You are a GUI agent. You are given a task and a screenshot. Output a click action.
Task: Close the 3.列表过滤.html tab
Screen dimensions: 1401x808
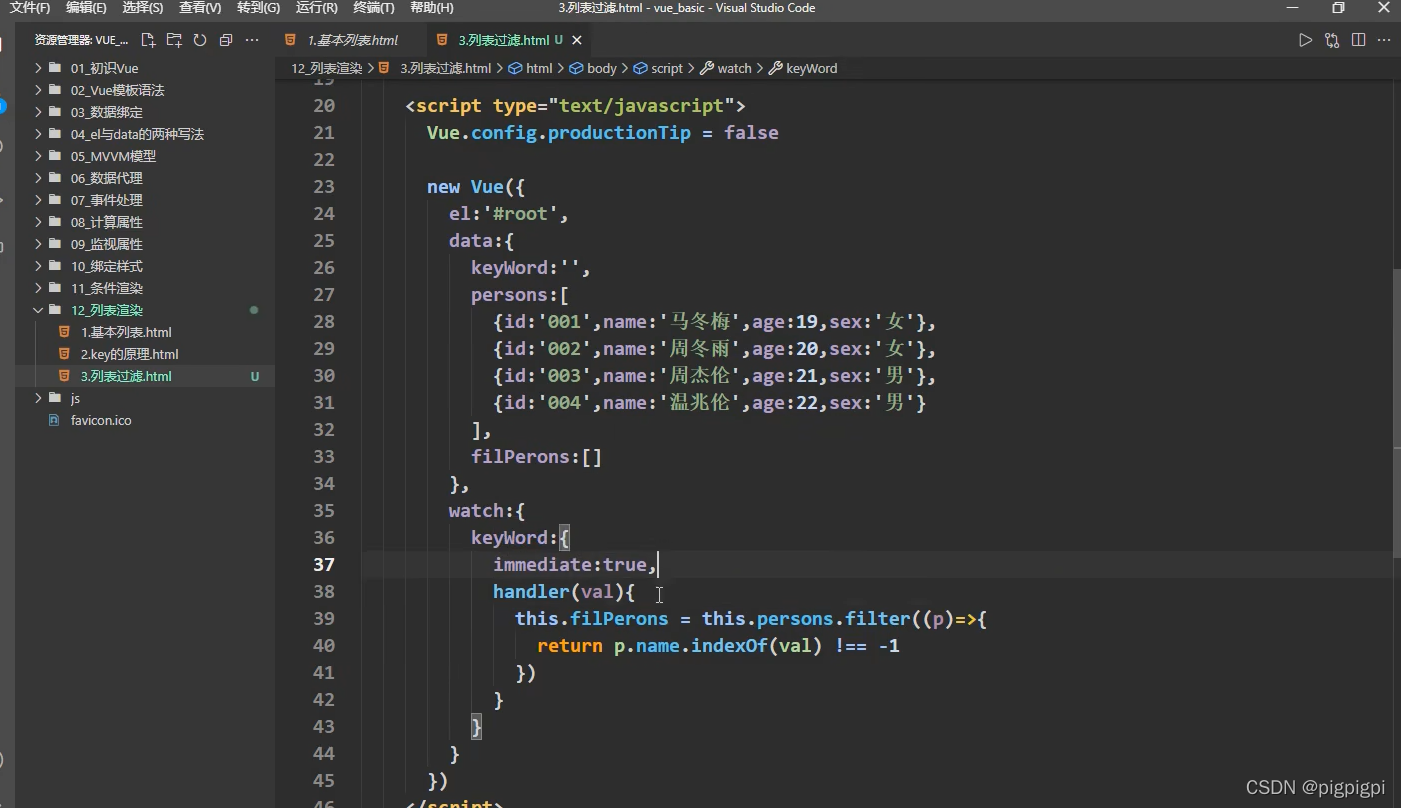point(577,40)
